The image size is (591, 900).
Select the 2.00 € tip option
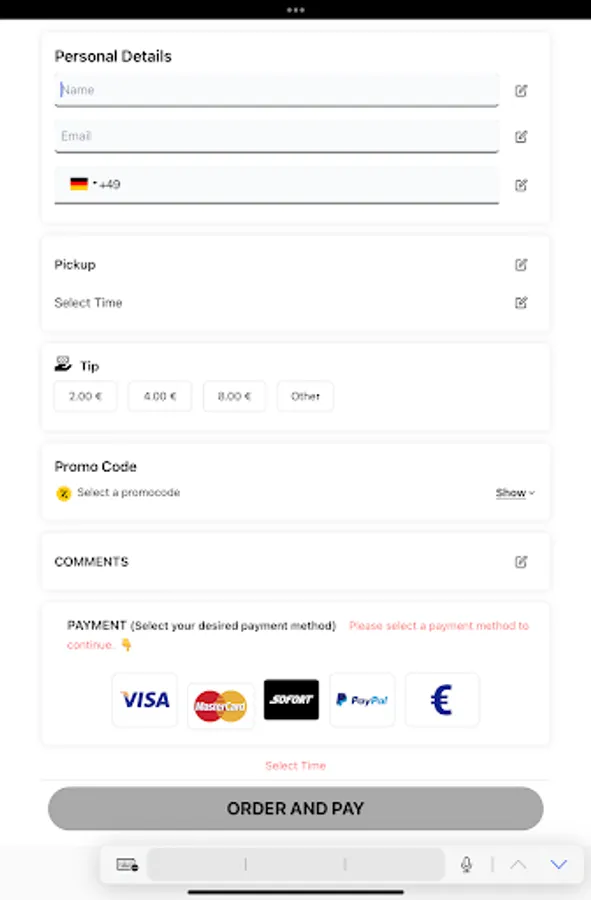[84, 396]
